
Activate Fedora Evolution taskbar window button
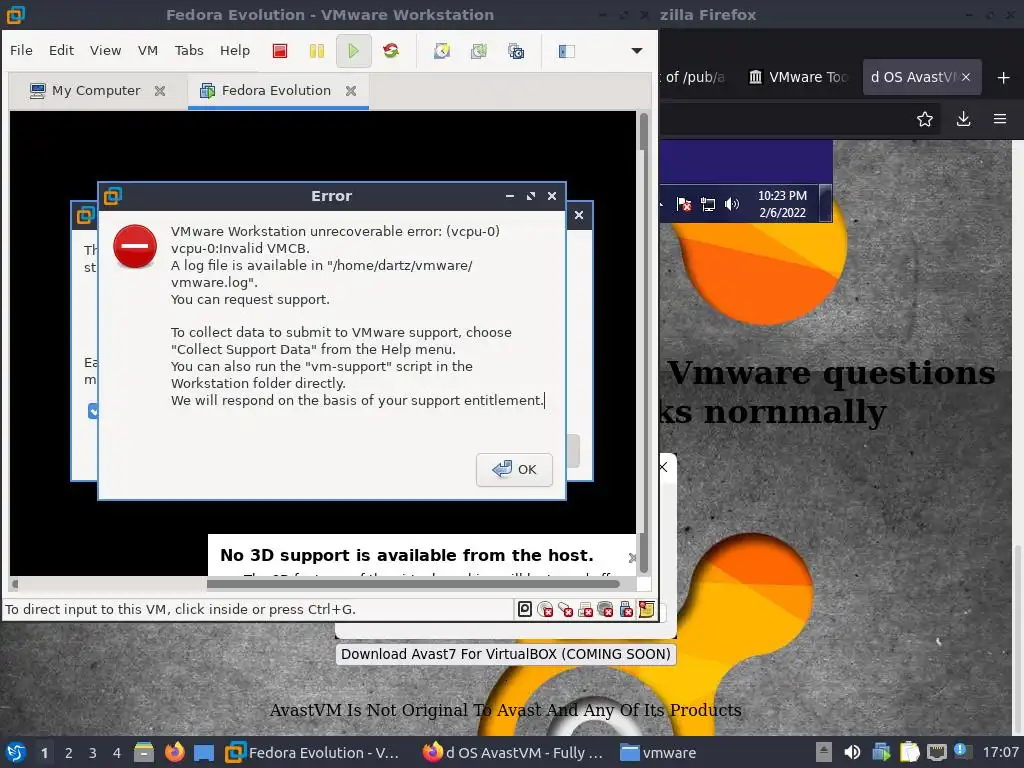(x=312, y=753)
